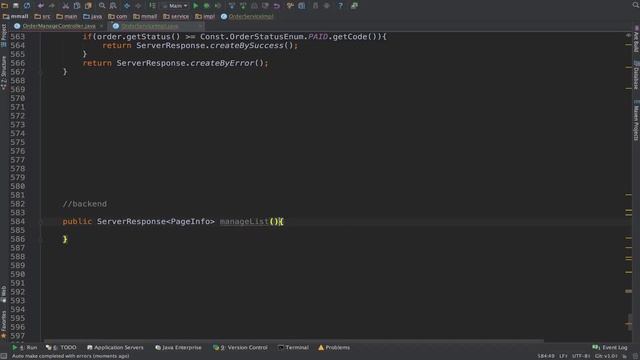
Task: Open the Terminal tool window
Action: pos(293,347)
